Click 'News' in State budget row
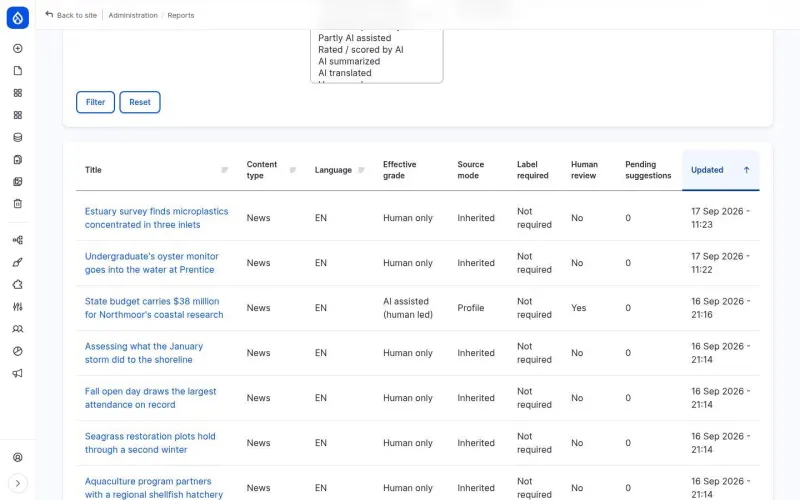 [258, 308]
